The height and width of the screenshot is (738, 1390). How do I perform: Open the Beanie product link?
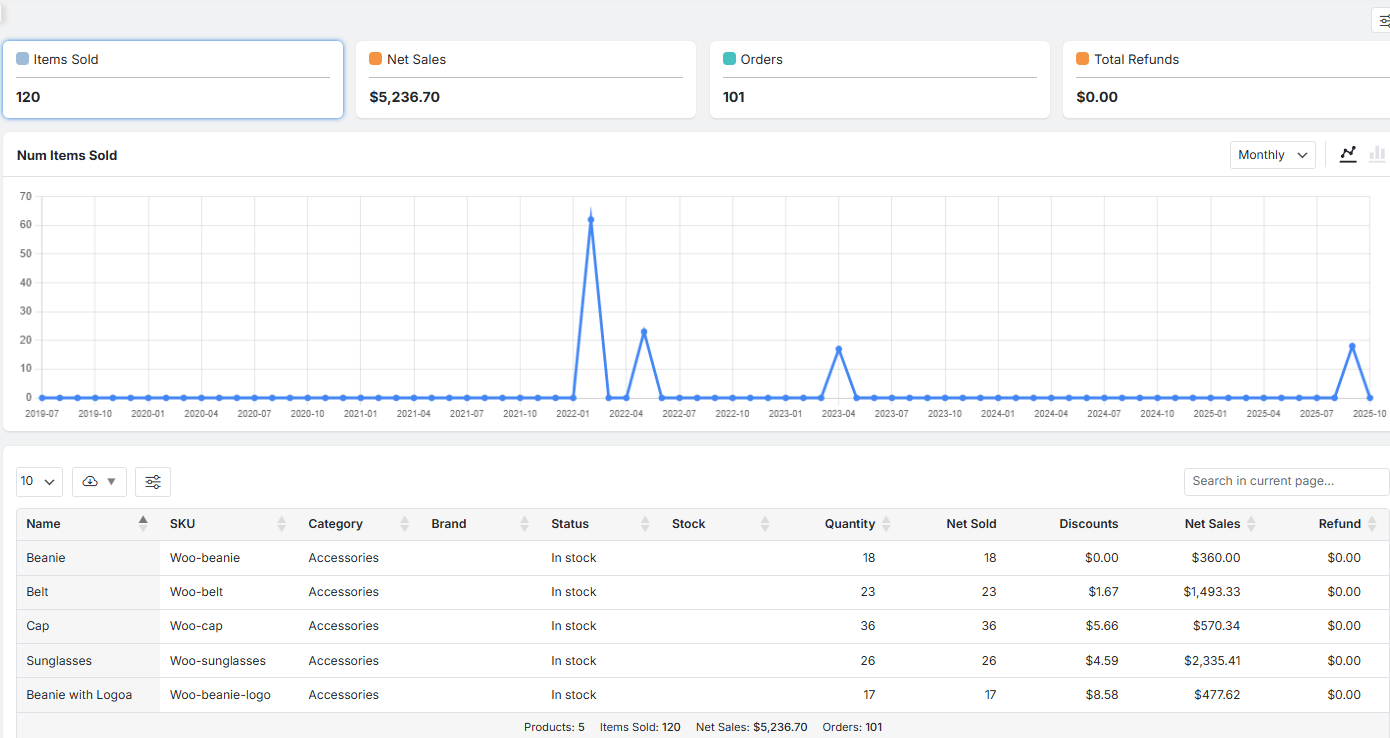[x=45, y=557]
